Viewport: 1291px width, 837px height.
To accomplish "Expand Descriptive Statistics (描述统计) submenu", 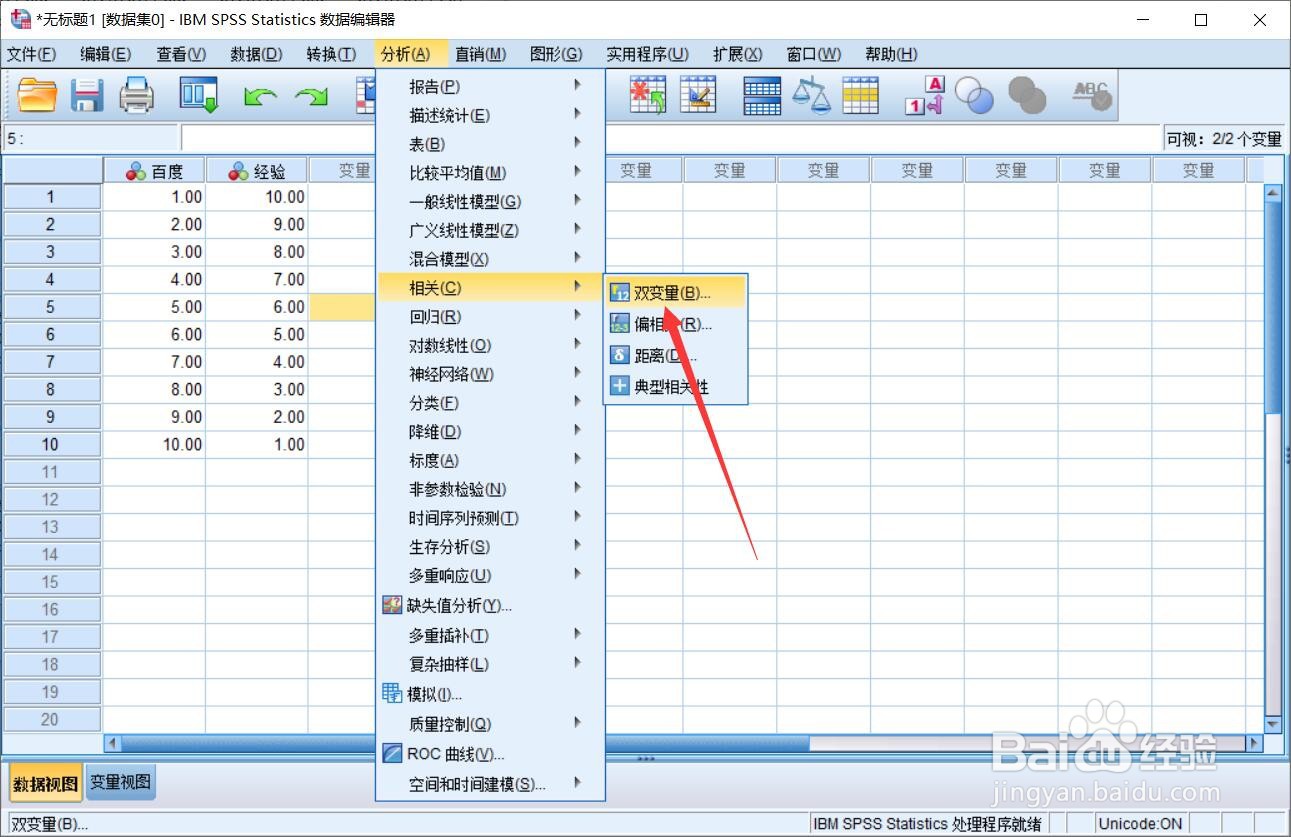I will tap(490, 115).
